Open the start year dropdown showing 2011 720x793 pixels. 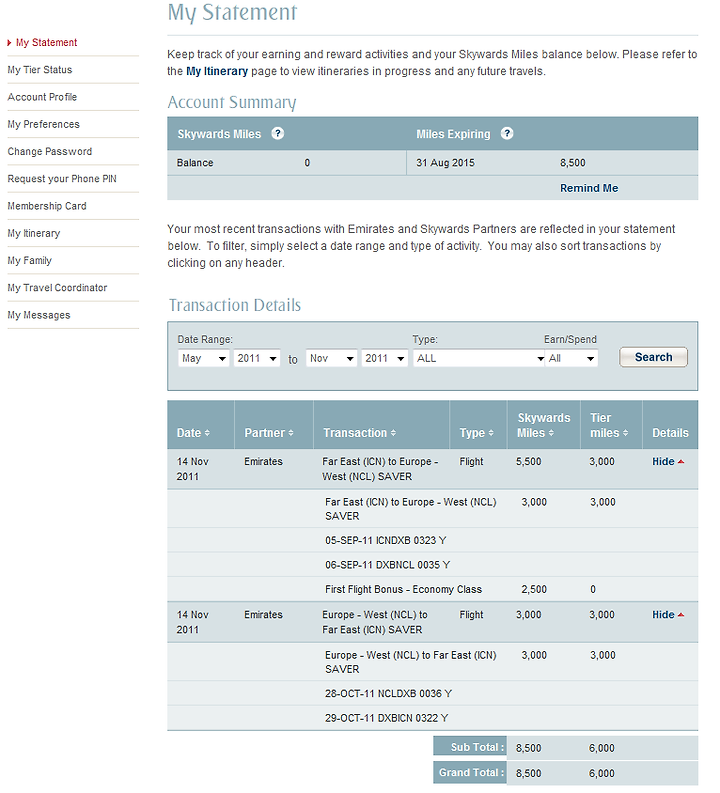[257, 358]
